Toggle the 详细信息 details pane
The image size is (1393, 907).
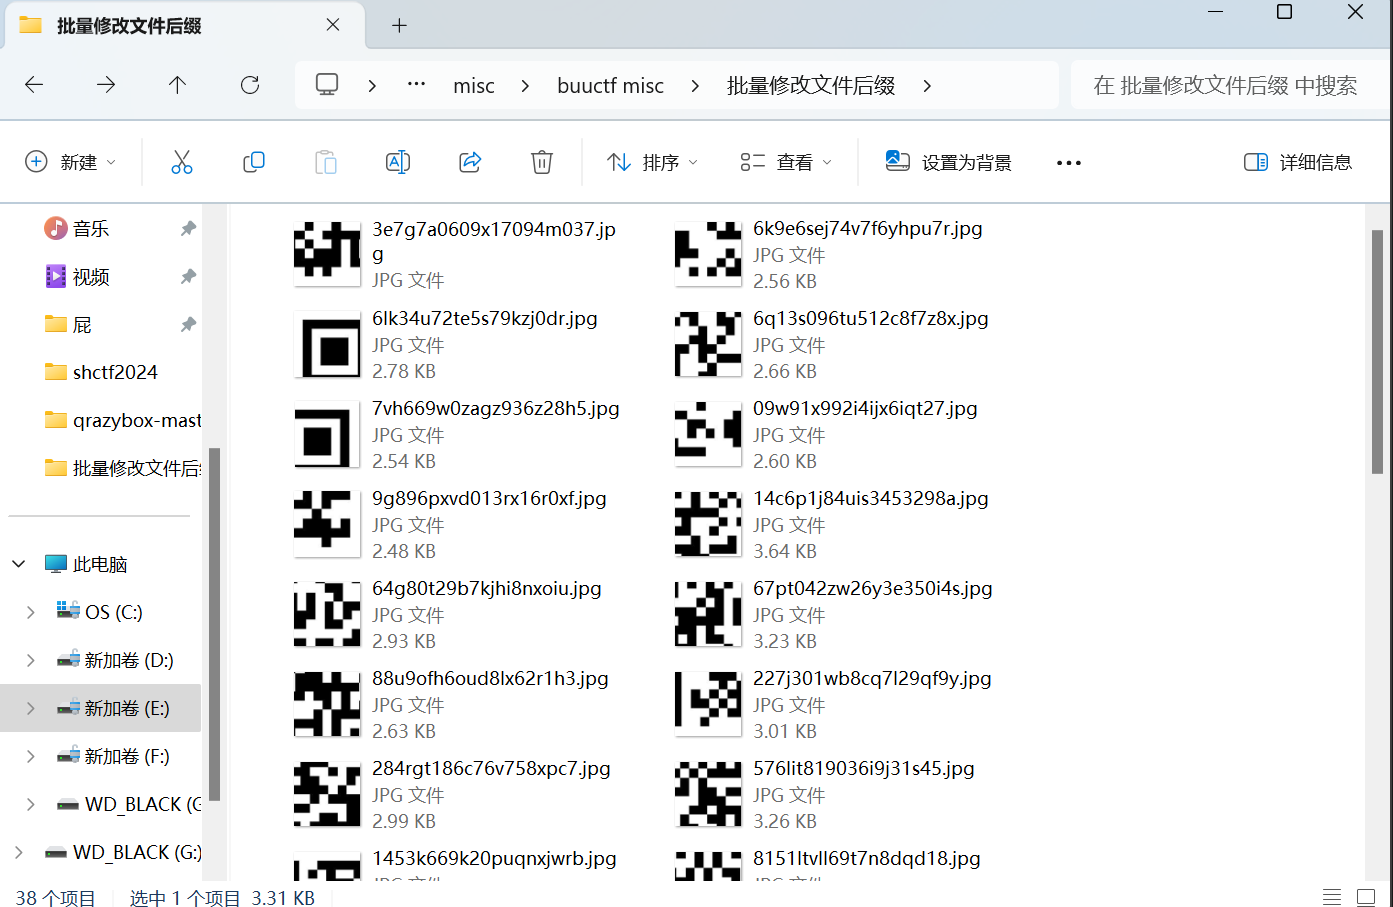tap(1297, 162)
